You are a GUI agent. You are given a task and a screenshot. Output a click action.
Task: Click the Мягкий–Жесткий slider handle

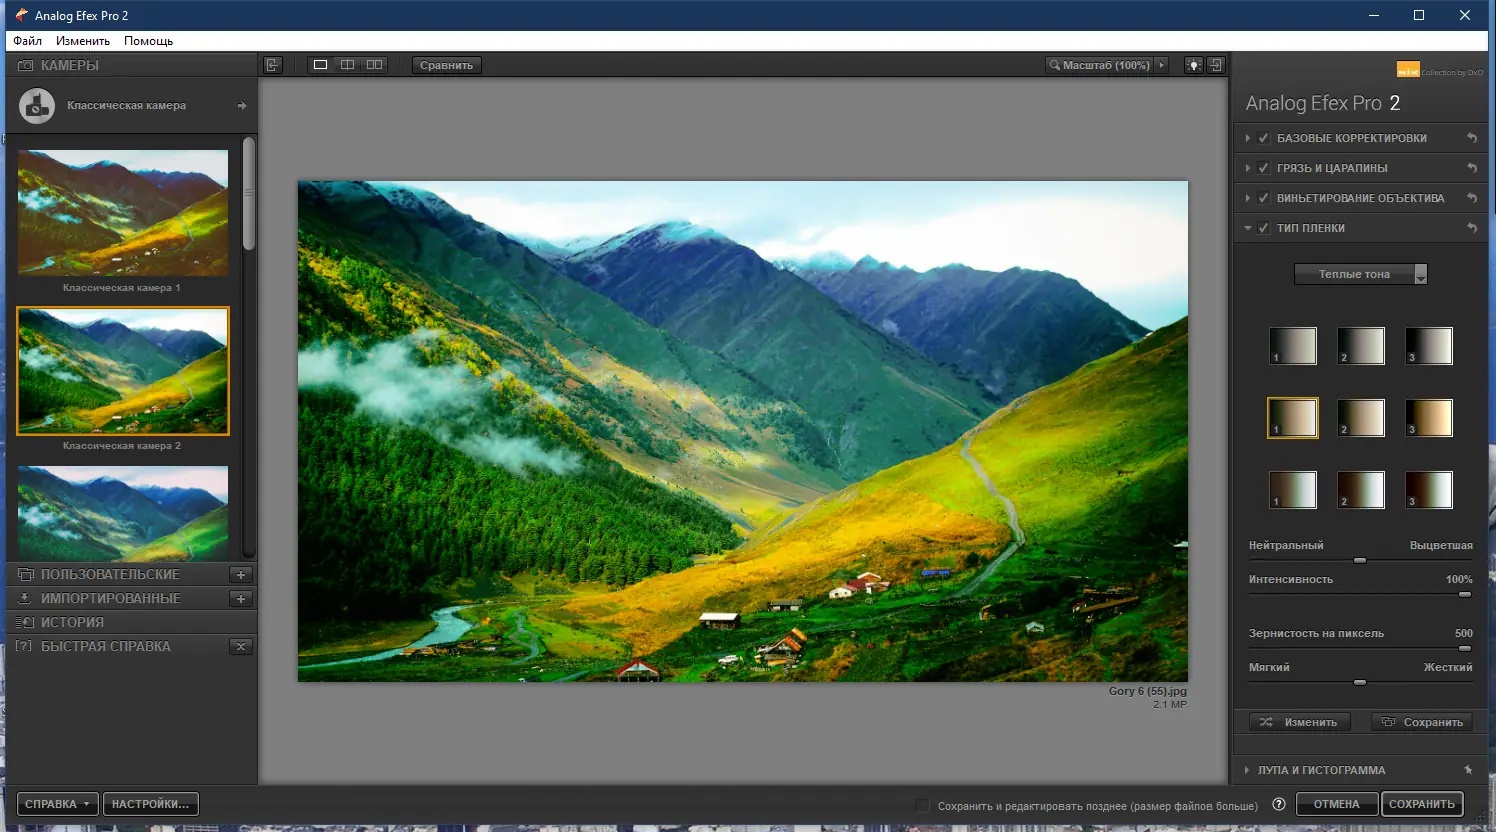click(1360, 682)
